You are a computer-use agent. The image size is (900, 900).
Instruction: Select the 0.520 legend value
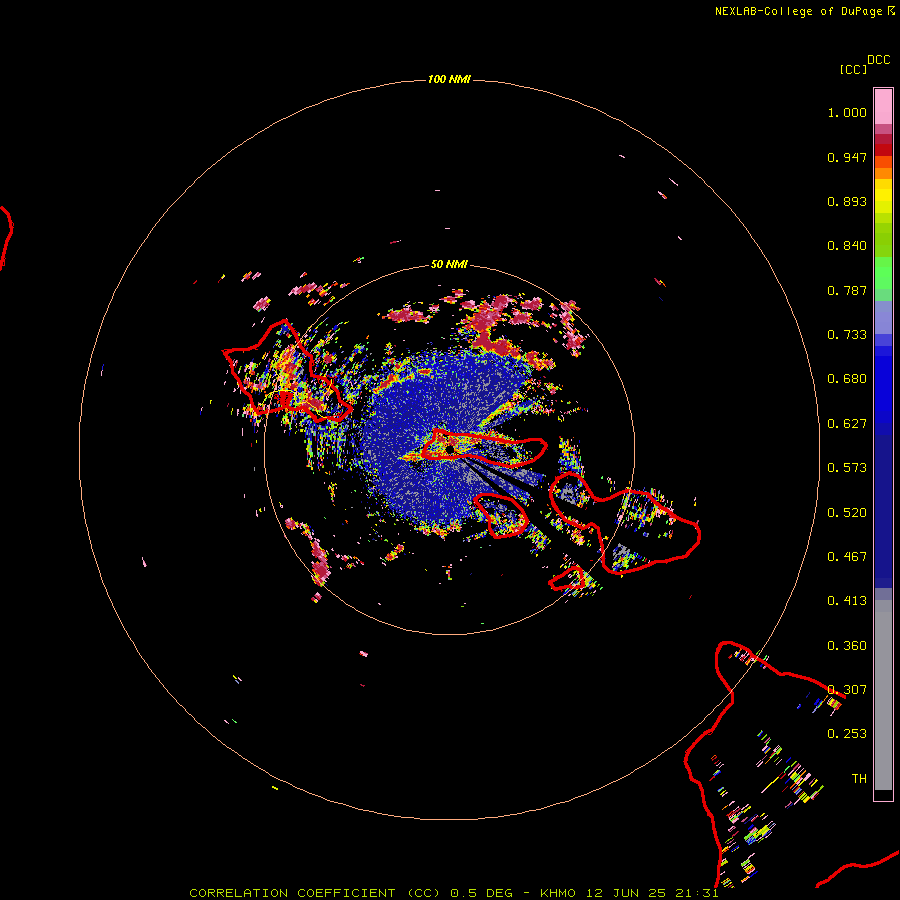point(847,513)
